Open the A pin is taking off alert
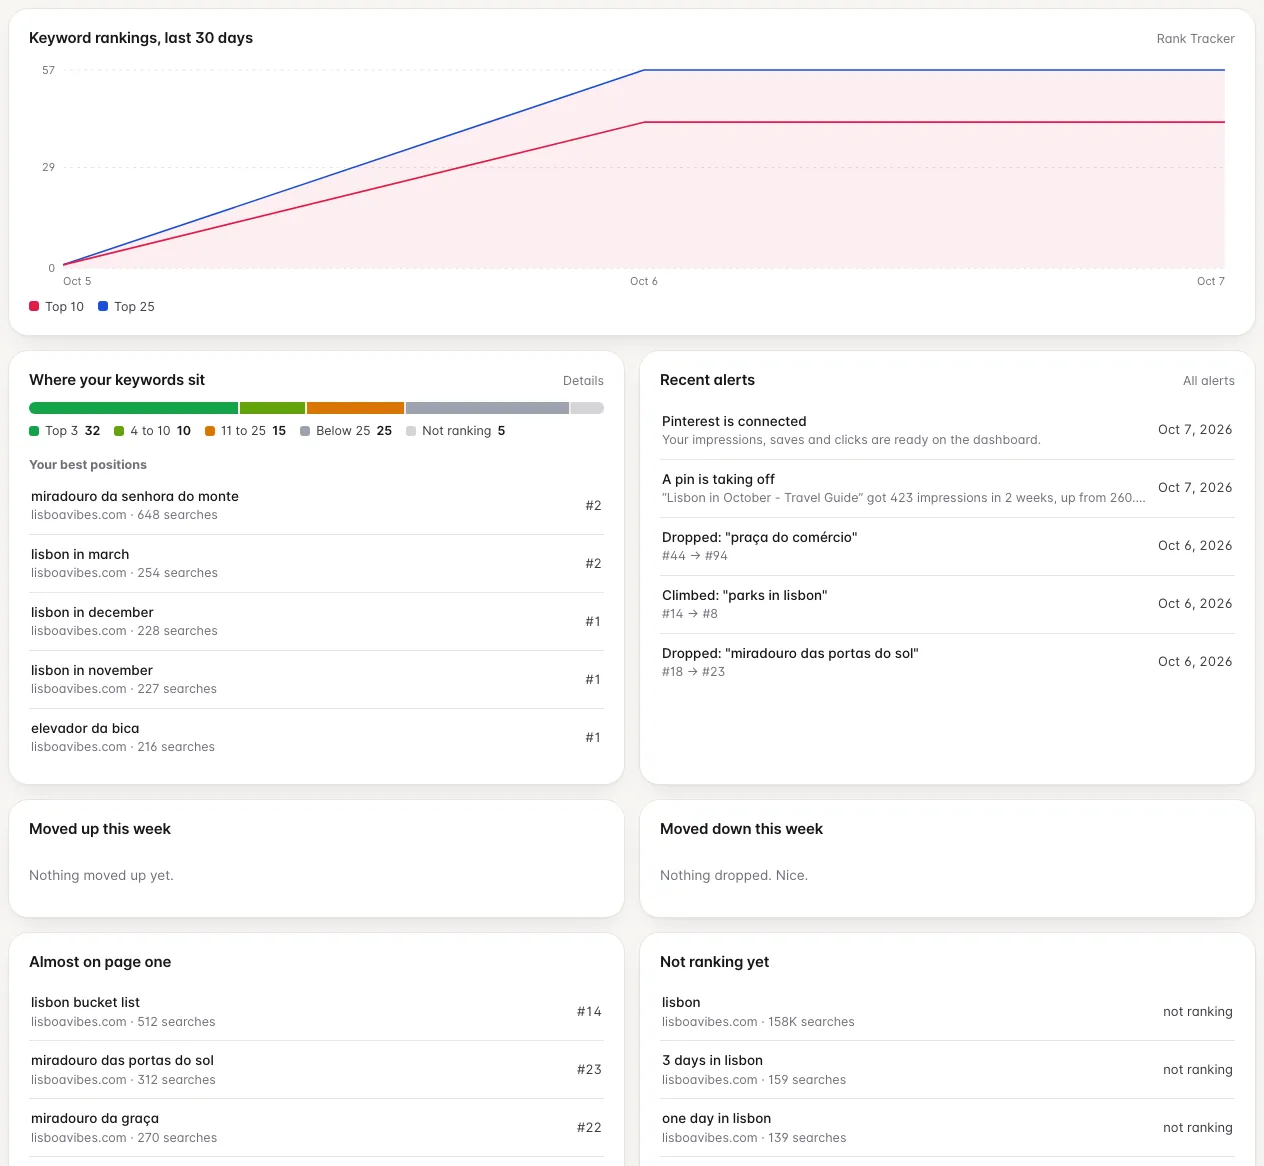Image resolution: width=1264 pixels, height=1166 pixels. 947,488
